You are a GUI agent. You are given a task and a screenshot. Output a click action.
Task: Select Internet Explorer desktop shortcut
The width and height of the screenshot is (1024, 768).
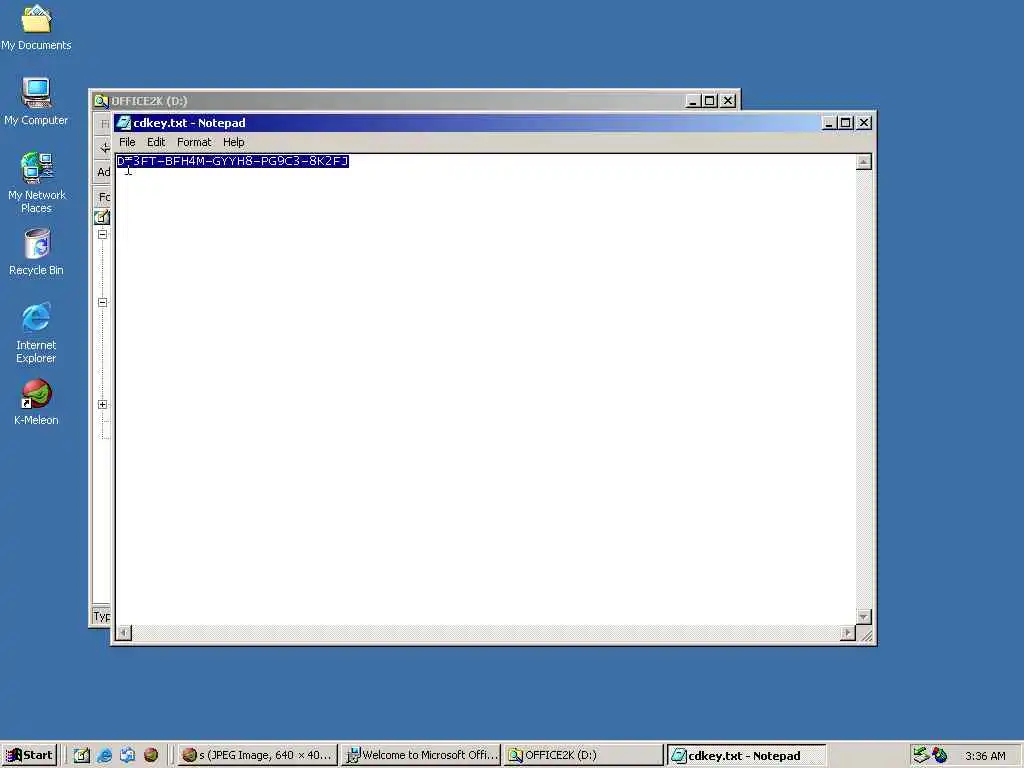(36, 332)
